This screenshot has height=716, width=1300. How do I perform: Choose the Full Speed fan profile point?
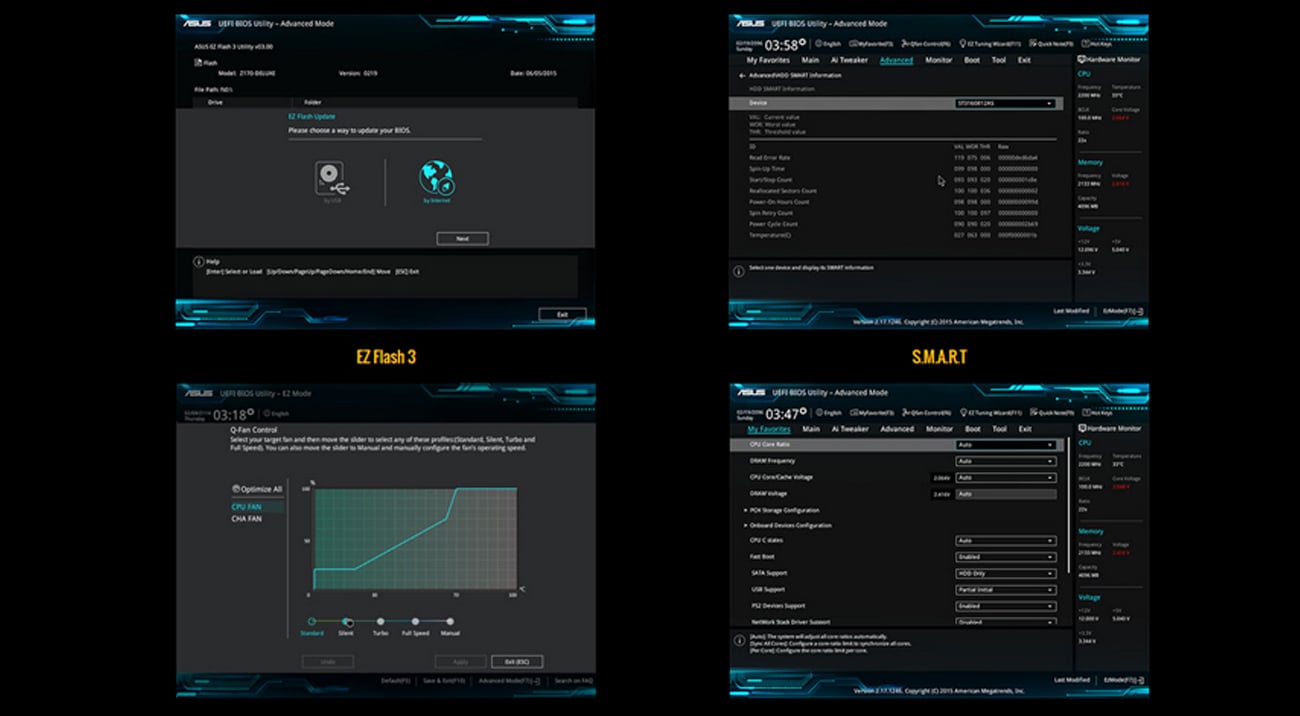click(415, 621)
